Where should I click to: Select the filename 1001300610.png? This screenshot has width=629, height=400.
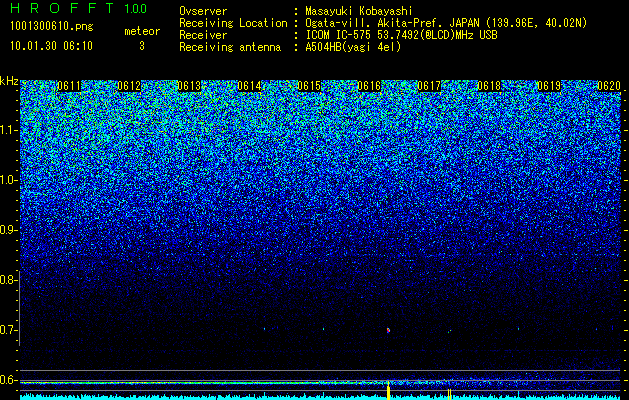point(52,27)
